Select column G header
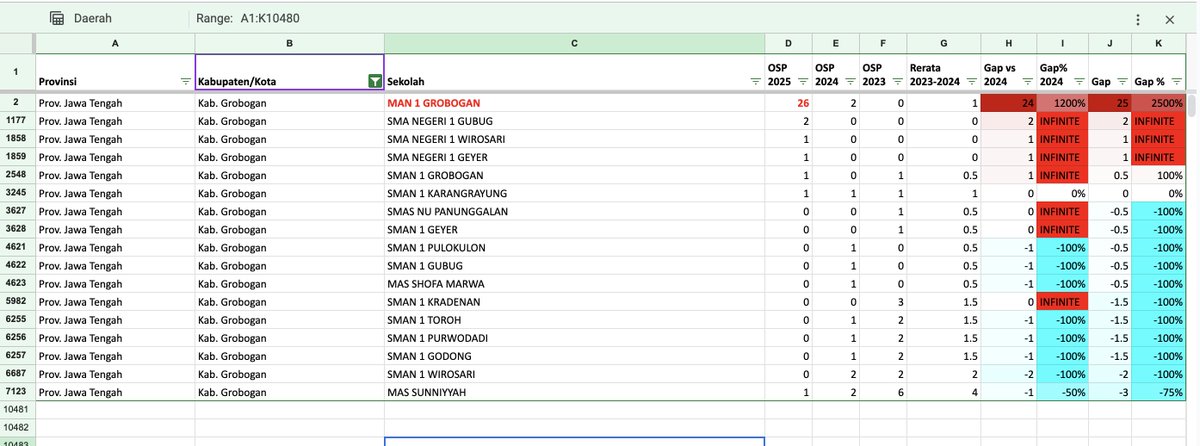1200x446 pixels. (x=943, y=43)
